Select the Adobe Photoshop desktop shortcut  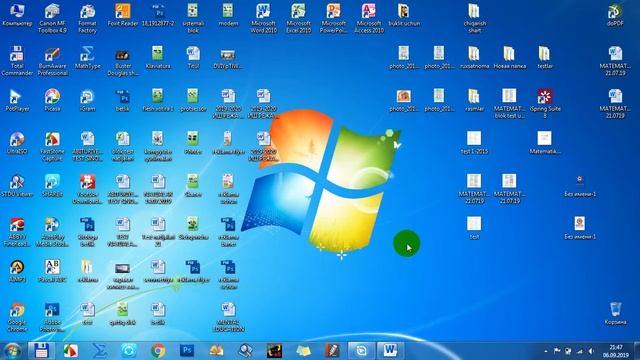coord(52,317)
